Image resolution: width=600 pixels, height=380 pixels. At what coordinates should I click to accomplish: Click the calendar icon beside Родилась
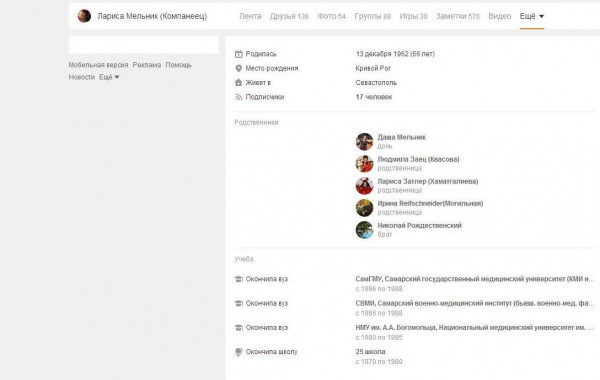238,54
